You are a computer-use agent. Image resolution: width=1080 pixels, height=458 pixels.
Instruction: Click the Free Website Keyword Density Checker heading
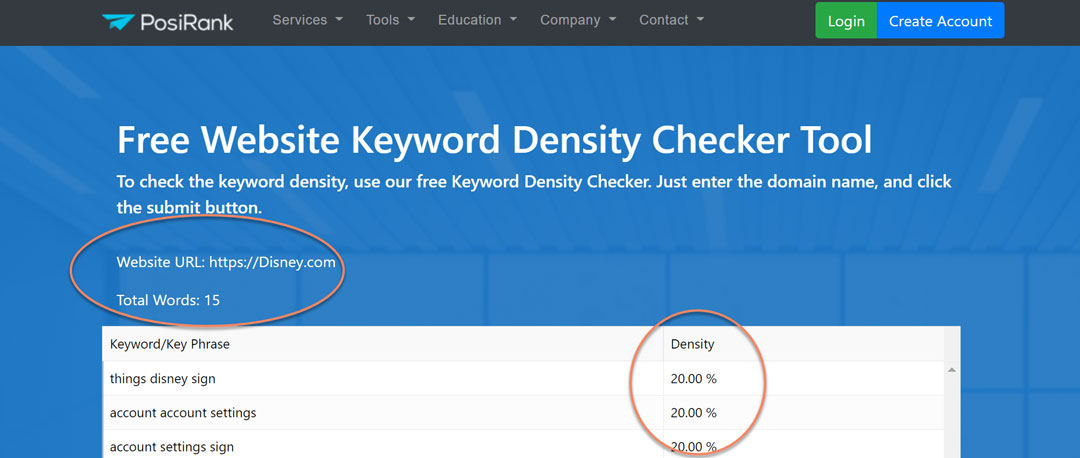[x=494, y=140]
